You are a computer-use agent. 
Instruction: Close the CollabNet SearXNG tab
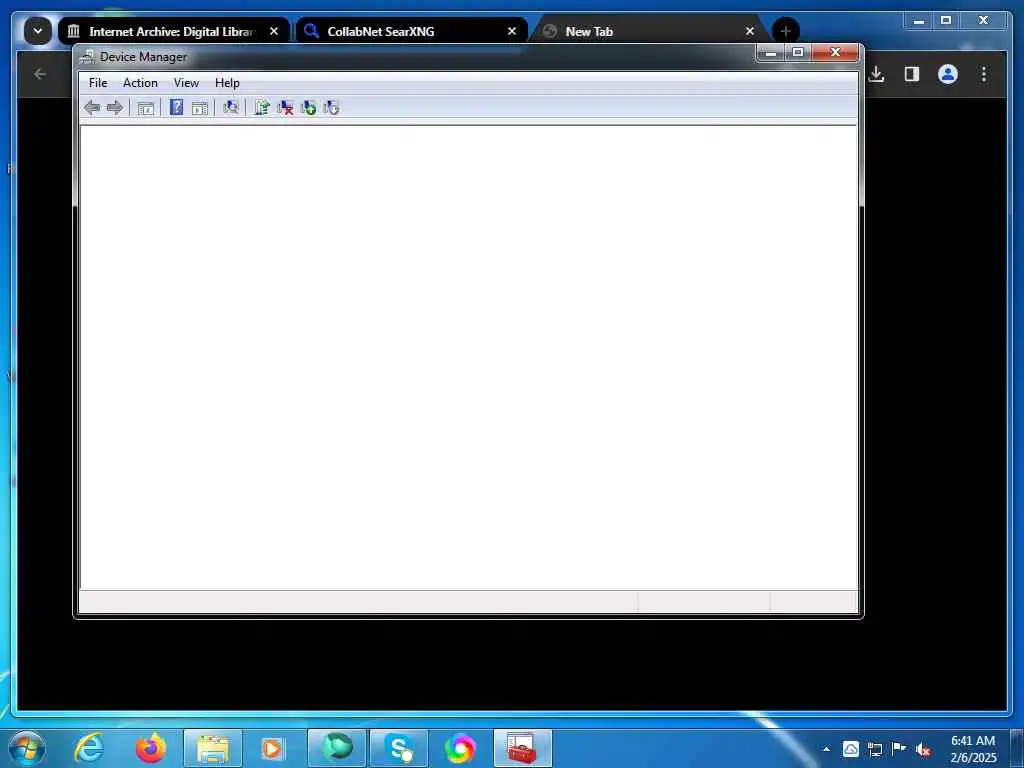coord(512,31)
